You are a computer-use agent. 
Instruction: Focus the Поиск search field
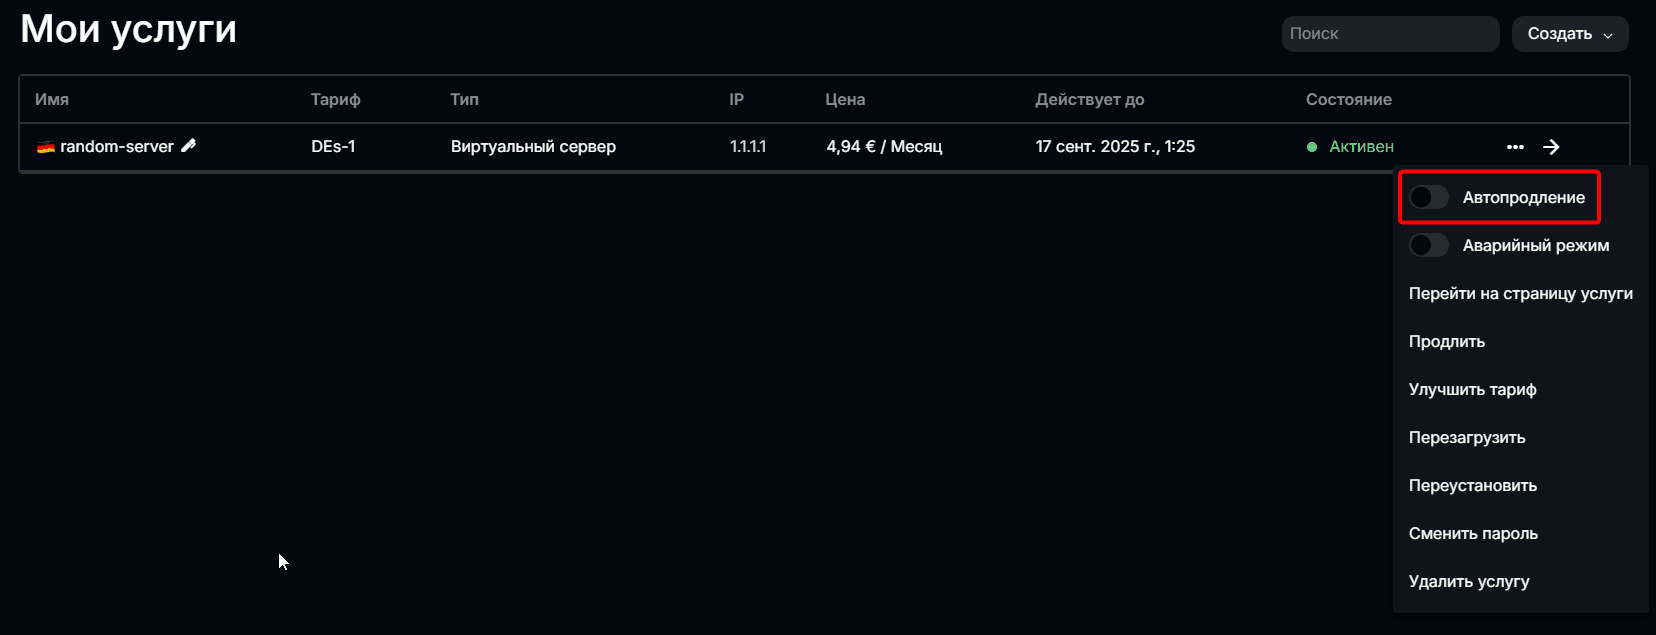click(1390, 34)
